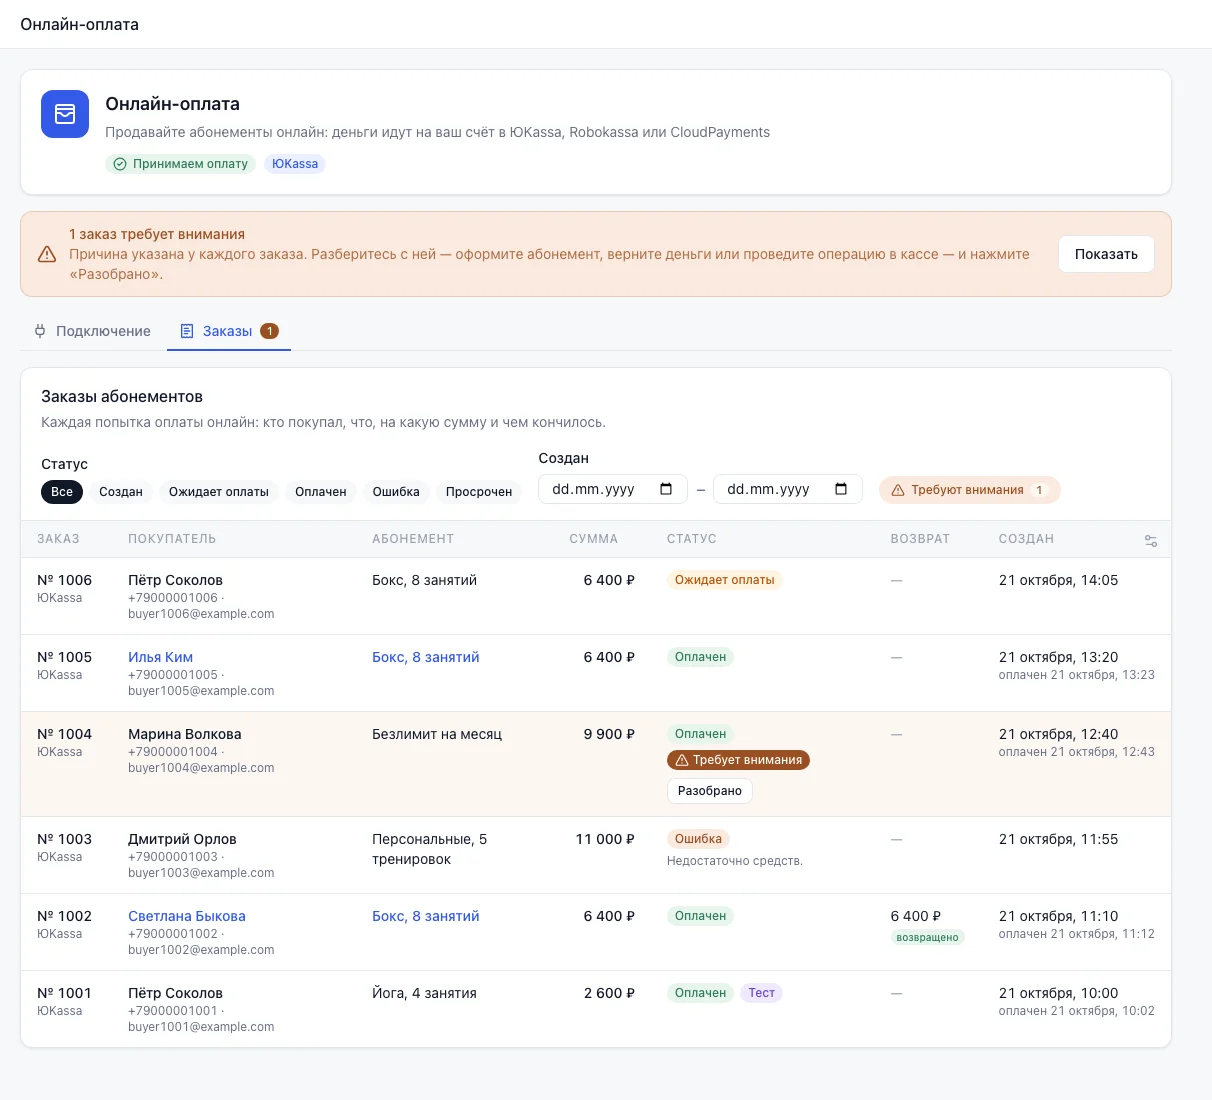1212x1100 pixels.
Task: Click the СУММА column header
Action: pos(594,539)
